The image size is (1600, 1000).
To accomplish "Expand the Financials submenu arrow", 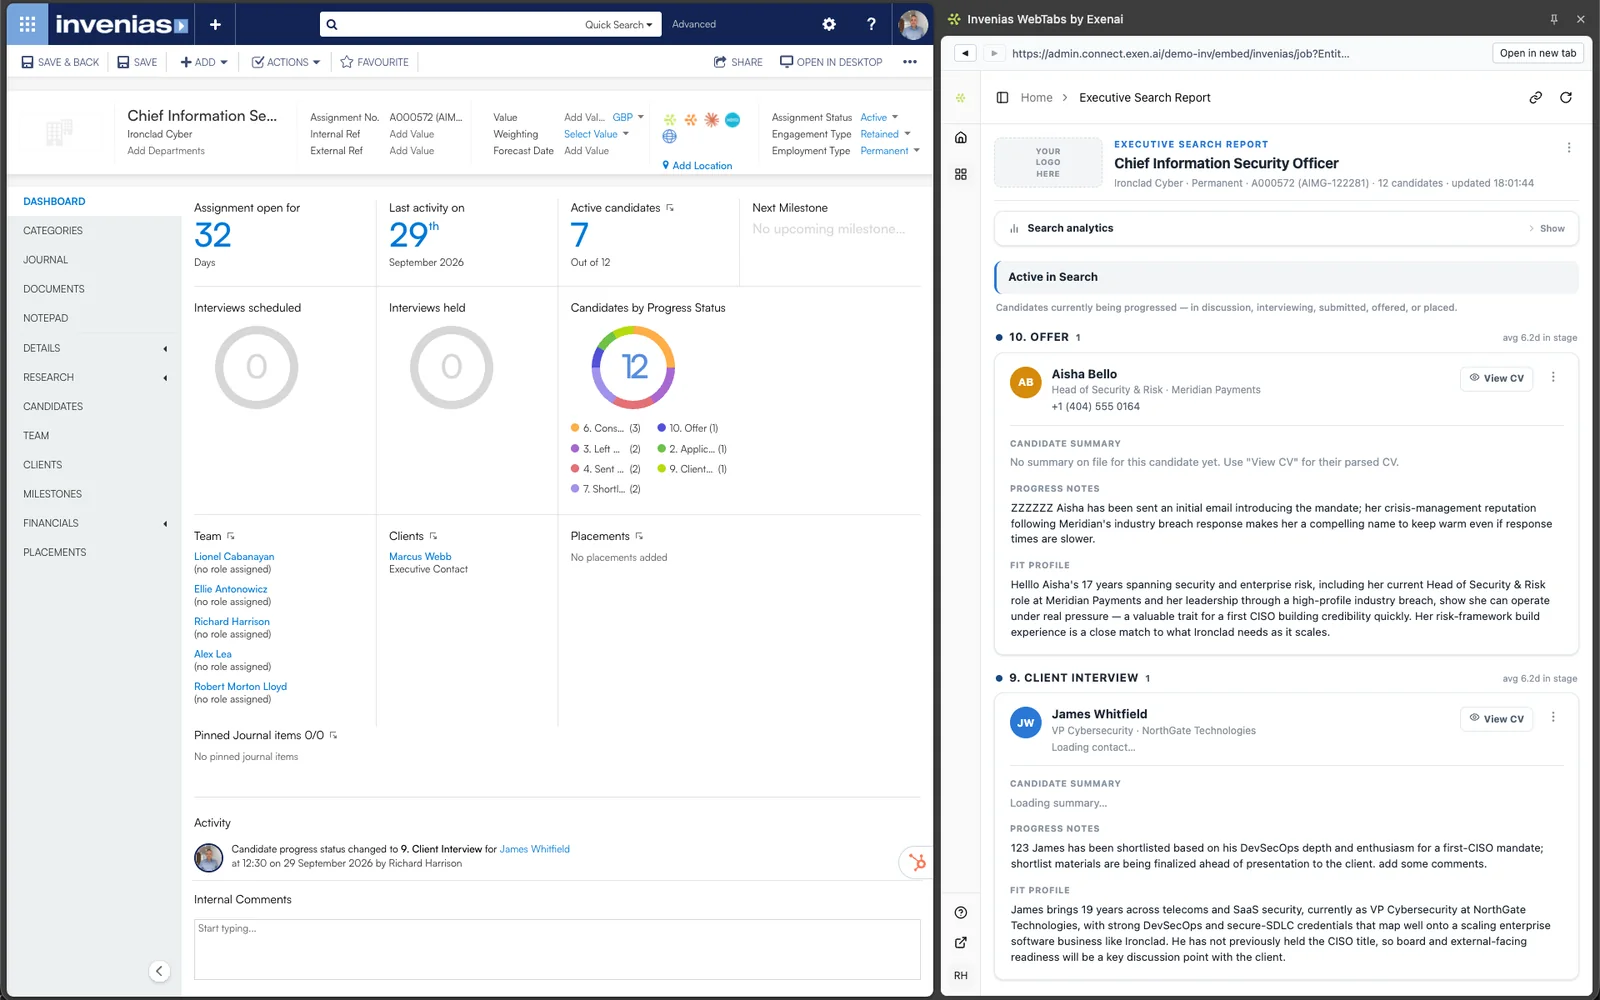I will 165,523.
